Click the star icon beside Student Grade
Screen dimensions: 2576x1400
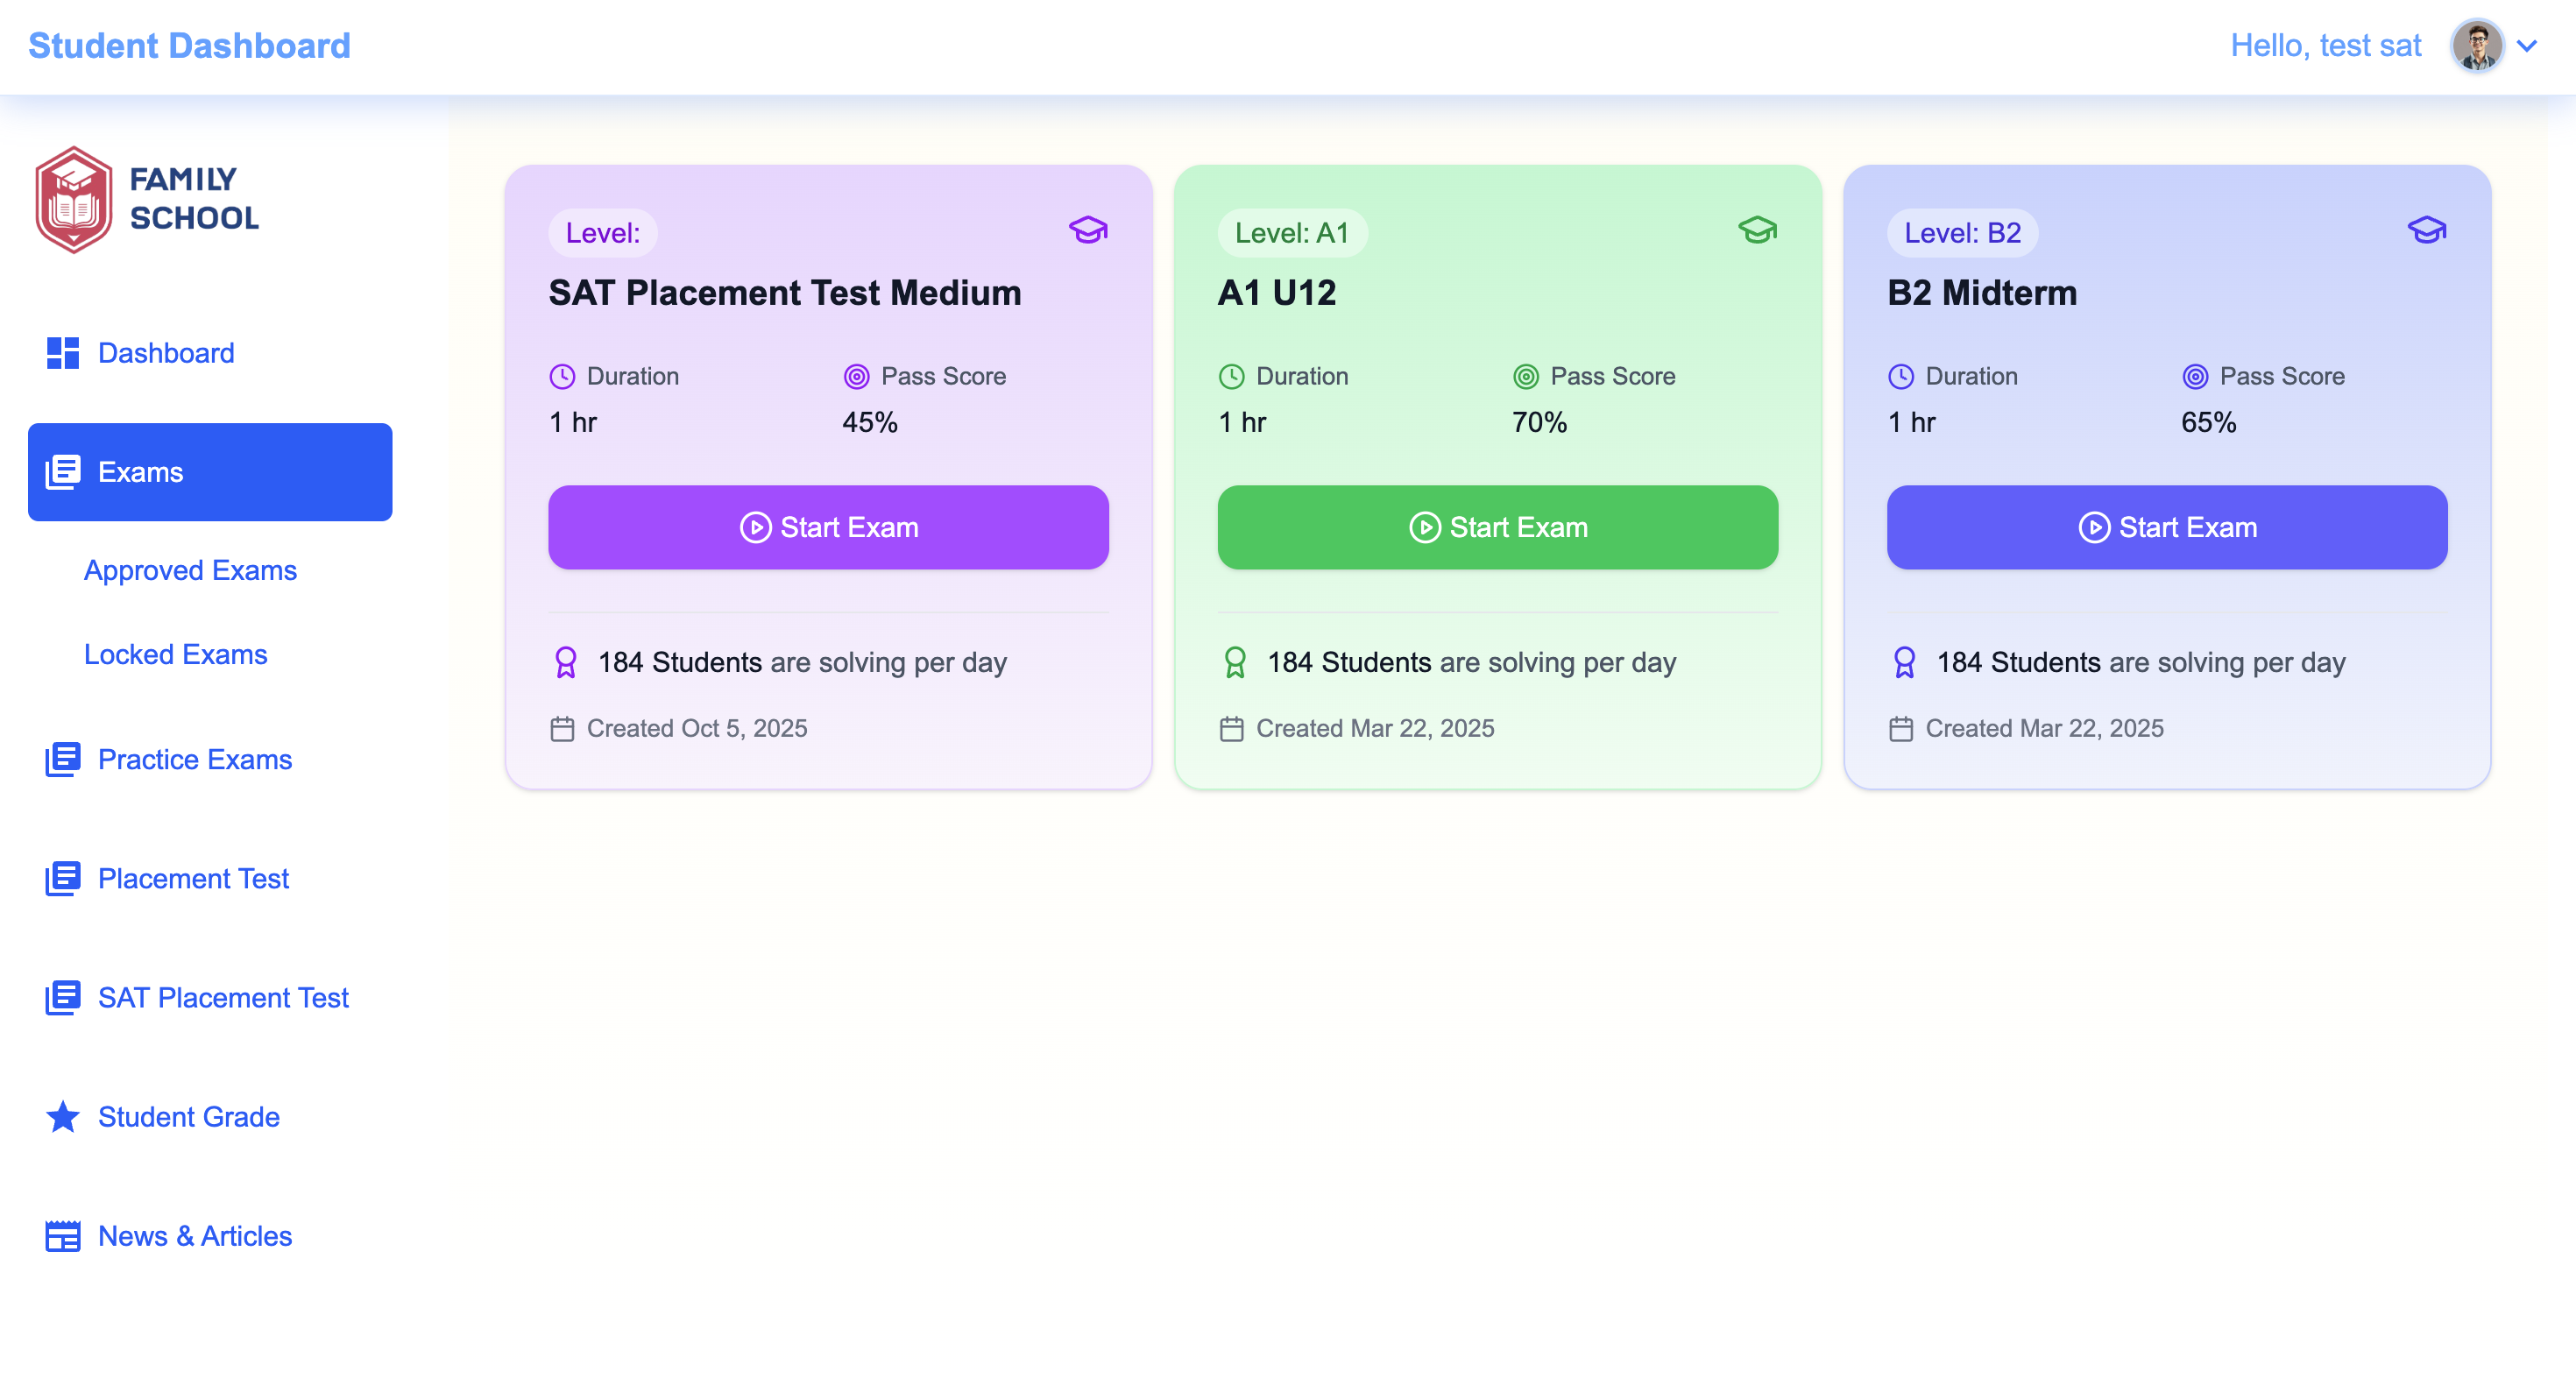coord(62,1117)
